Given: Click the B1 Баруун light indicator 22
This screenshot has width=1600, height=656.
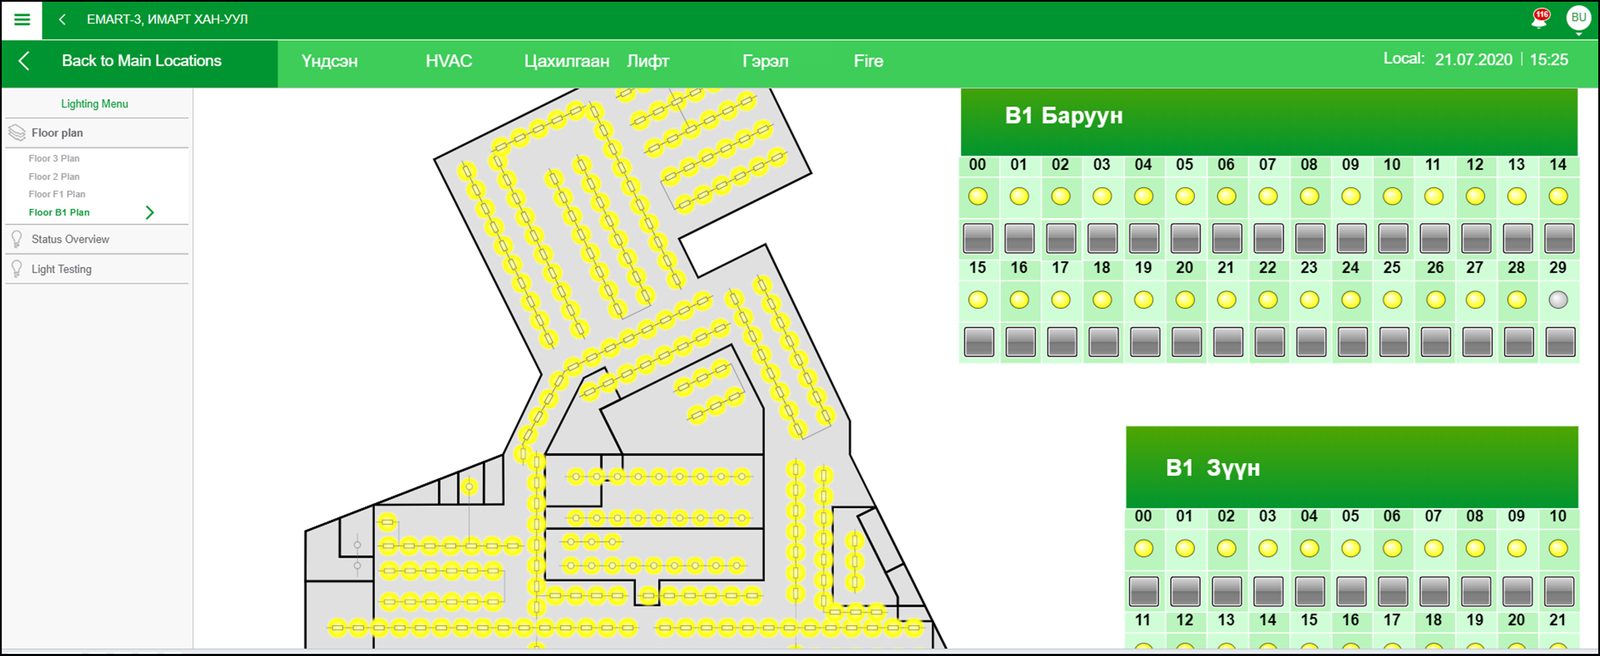Looking at the screenshot, I should point(1268,299).
